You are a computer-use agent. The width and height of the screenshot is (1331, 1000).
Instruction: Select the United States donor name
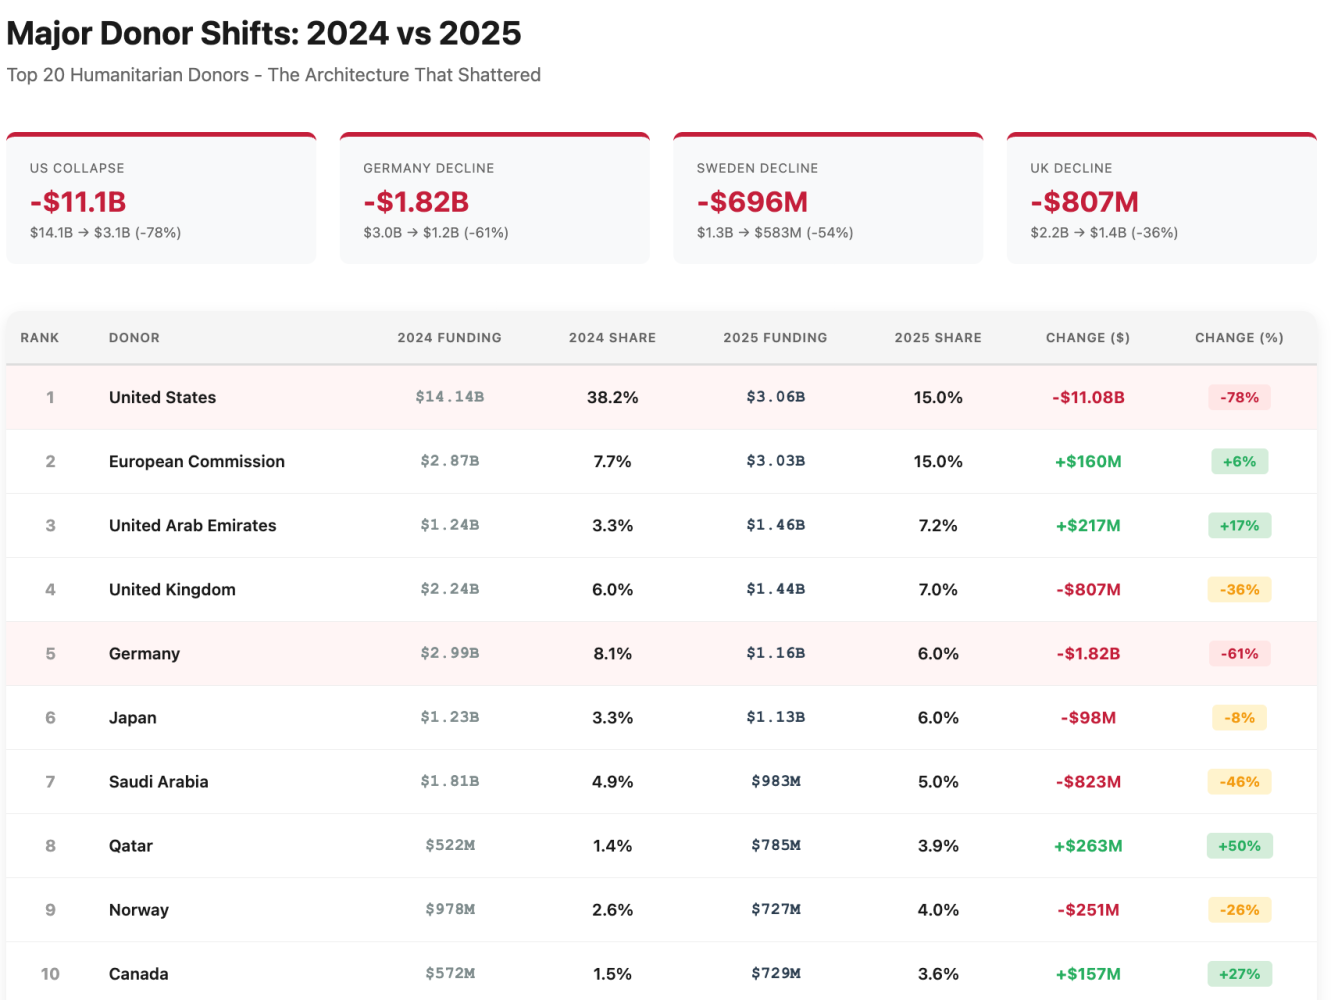coord(162,397)
